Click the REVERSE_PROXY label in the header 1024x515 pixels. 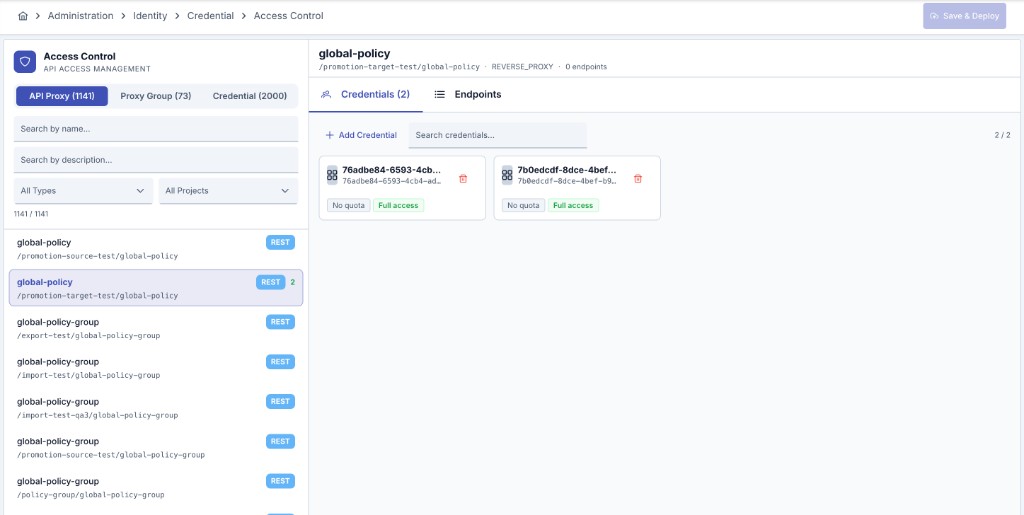coord(522,67)
